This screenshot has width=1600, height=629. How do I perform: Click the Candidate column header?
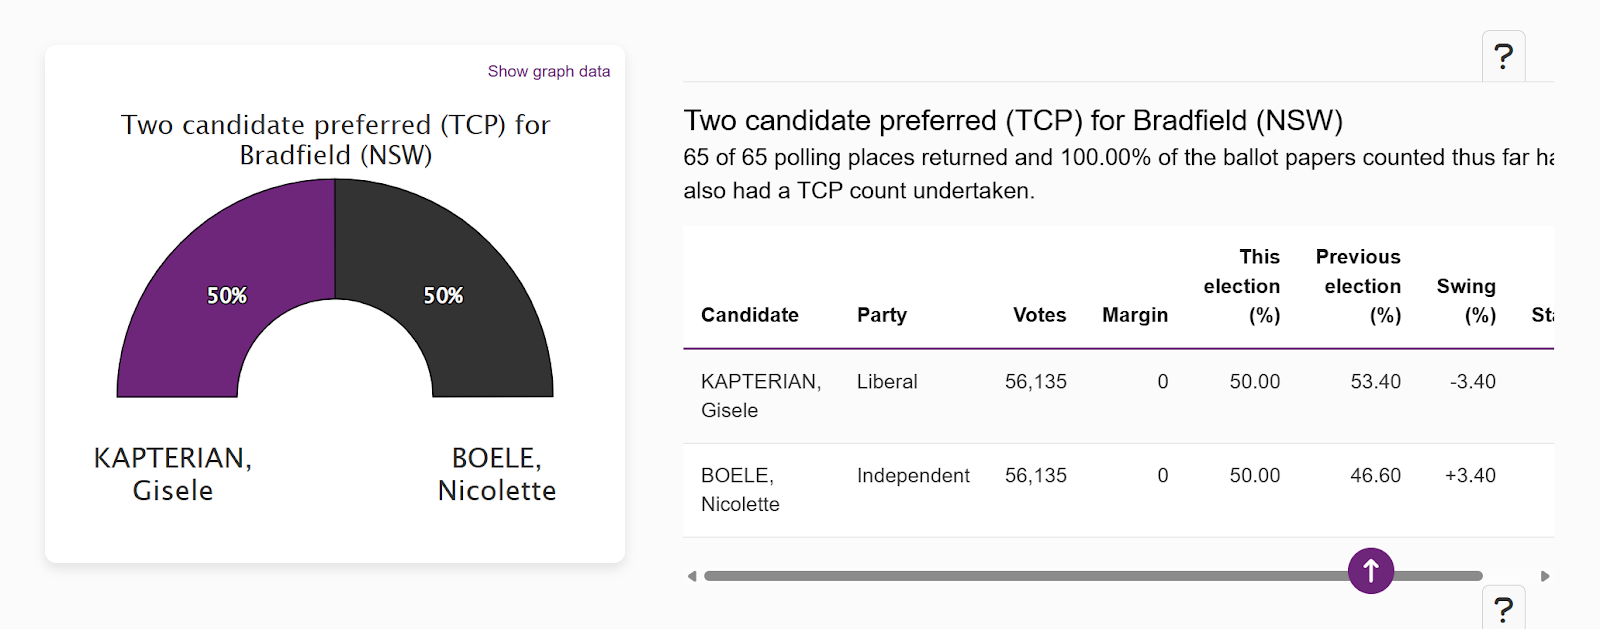749,315
